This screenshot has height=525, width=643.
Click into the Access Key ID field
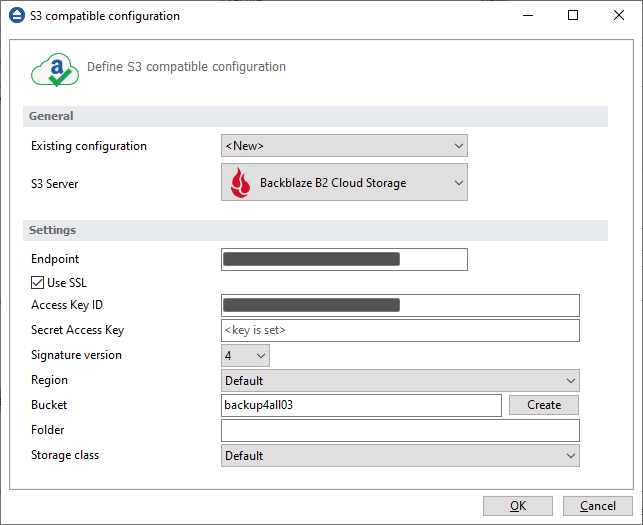[400, 305]
